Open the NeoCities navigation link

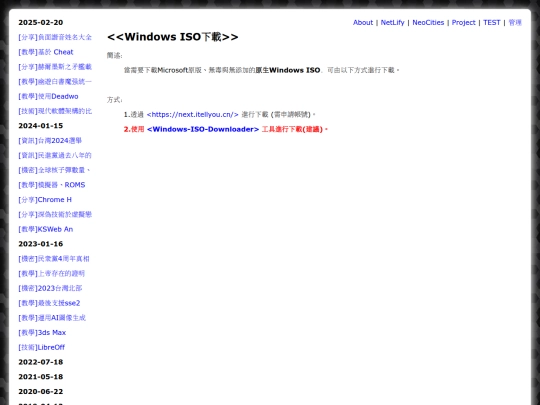pos(428,22)
